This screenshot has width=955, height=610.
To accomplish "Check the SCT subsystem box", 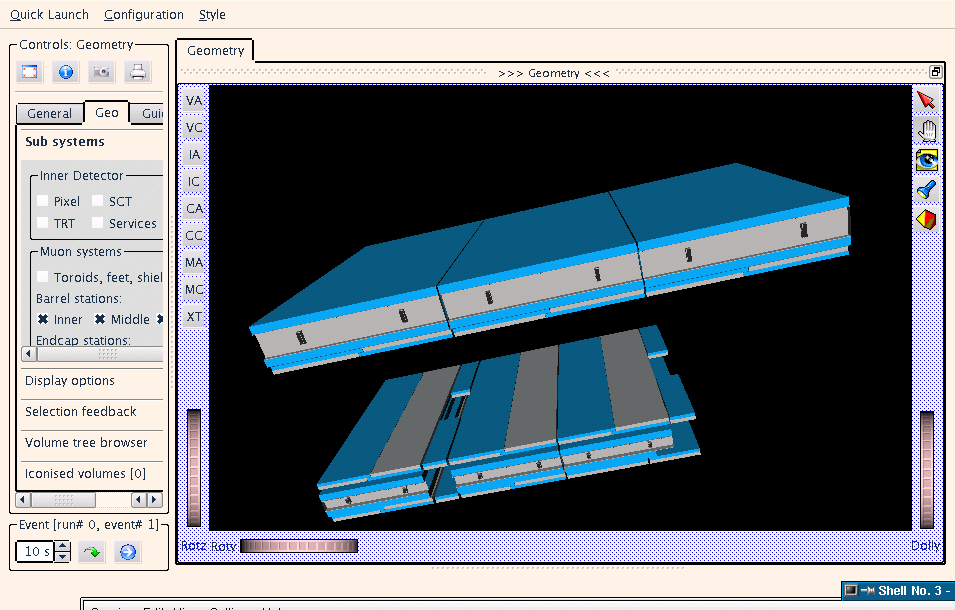I will point(98,201).
